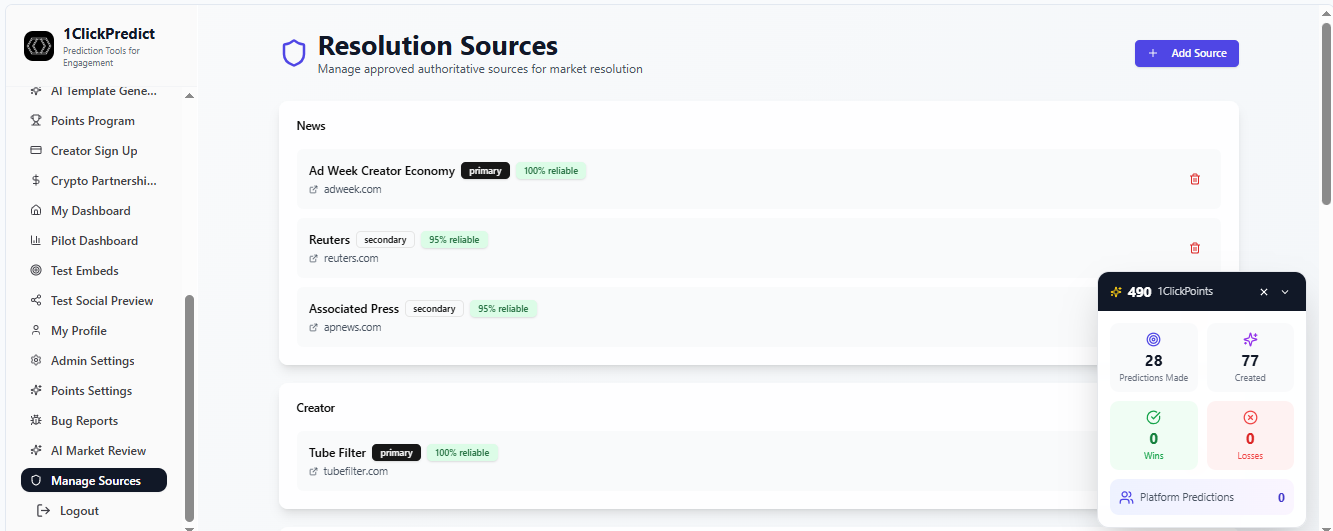Image resolution: width=1333 pixels, height=531 pixels.
Task: Click the primary badge on Ad Week
Action: 485,171
